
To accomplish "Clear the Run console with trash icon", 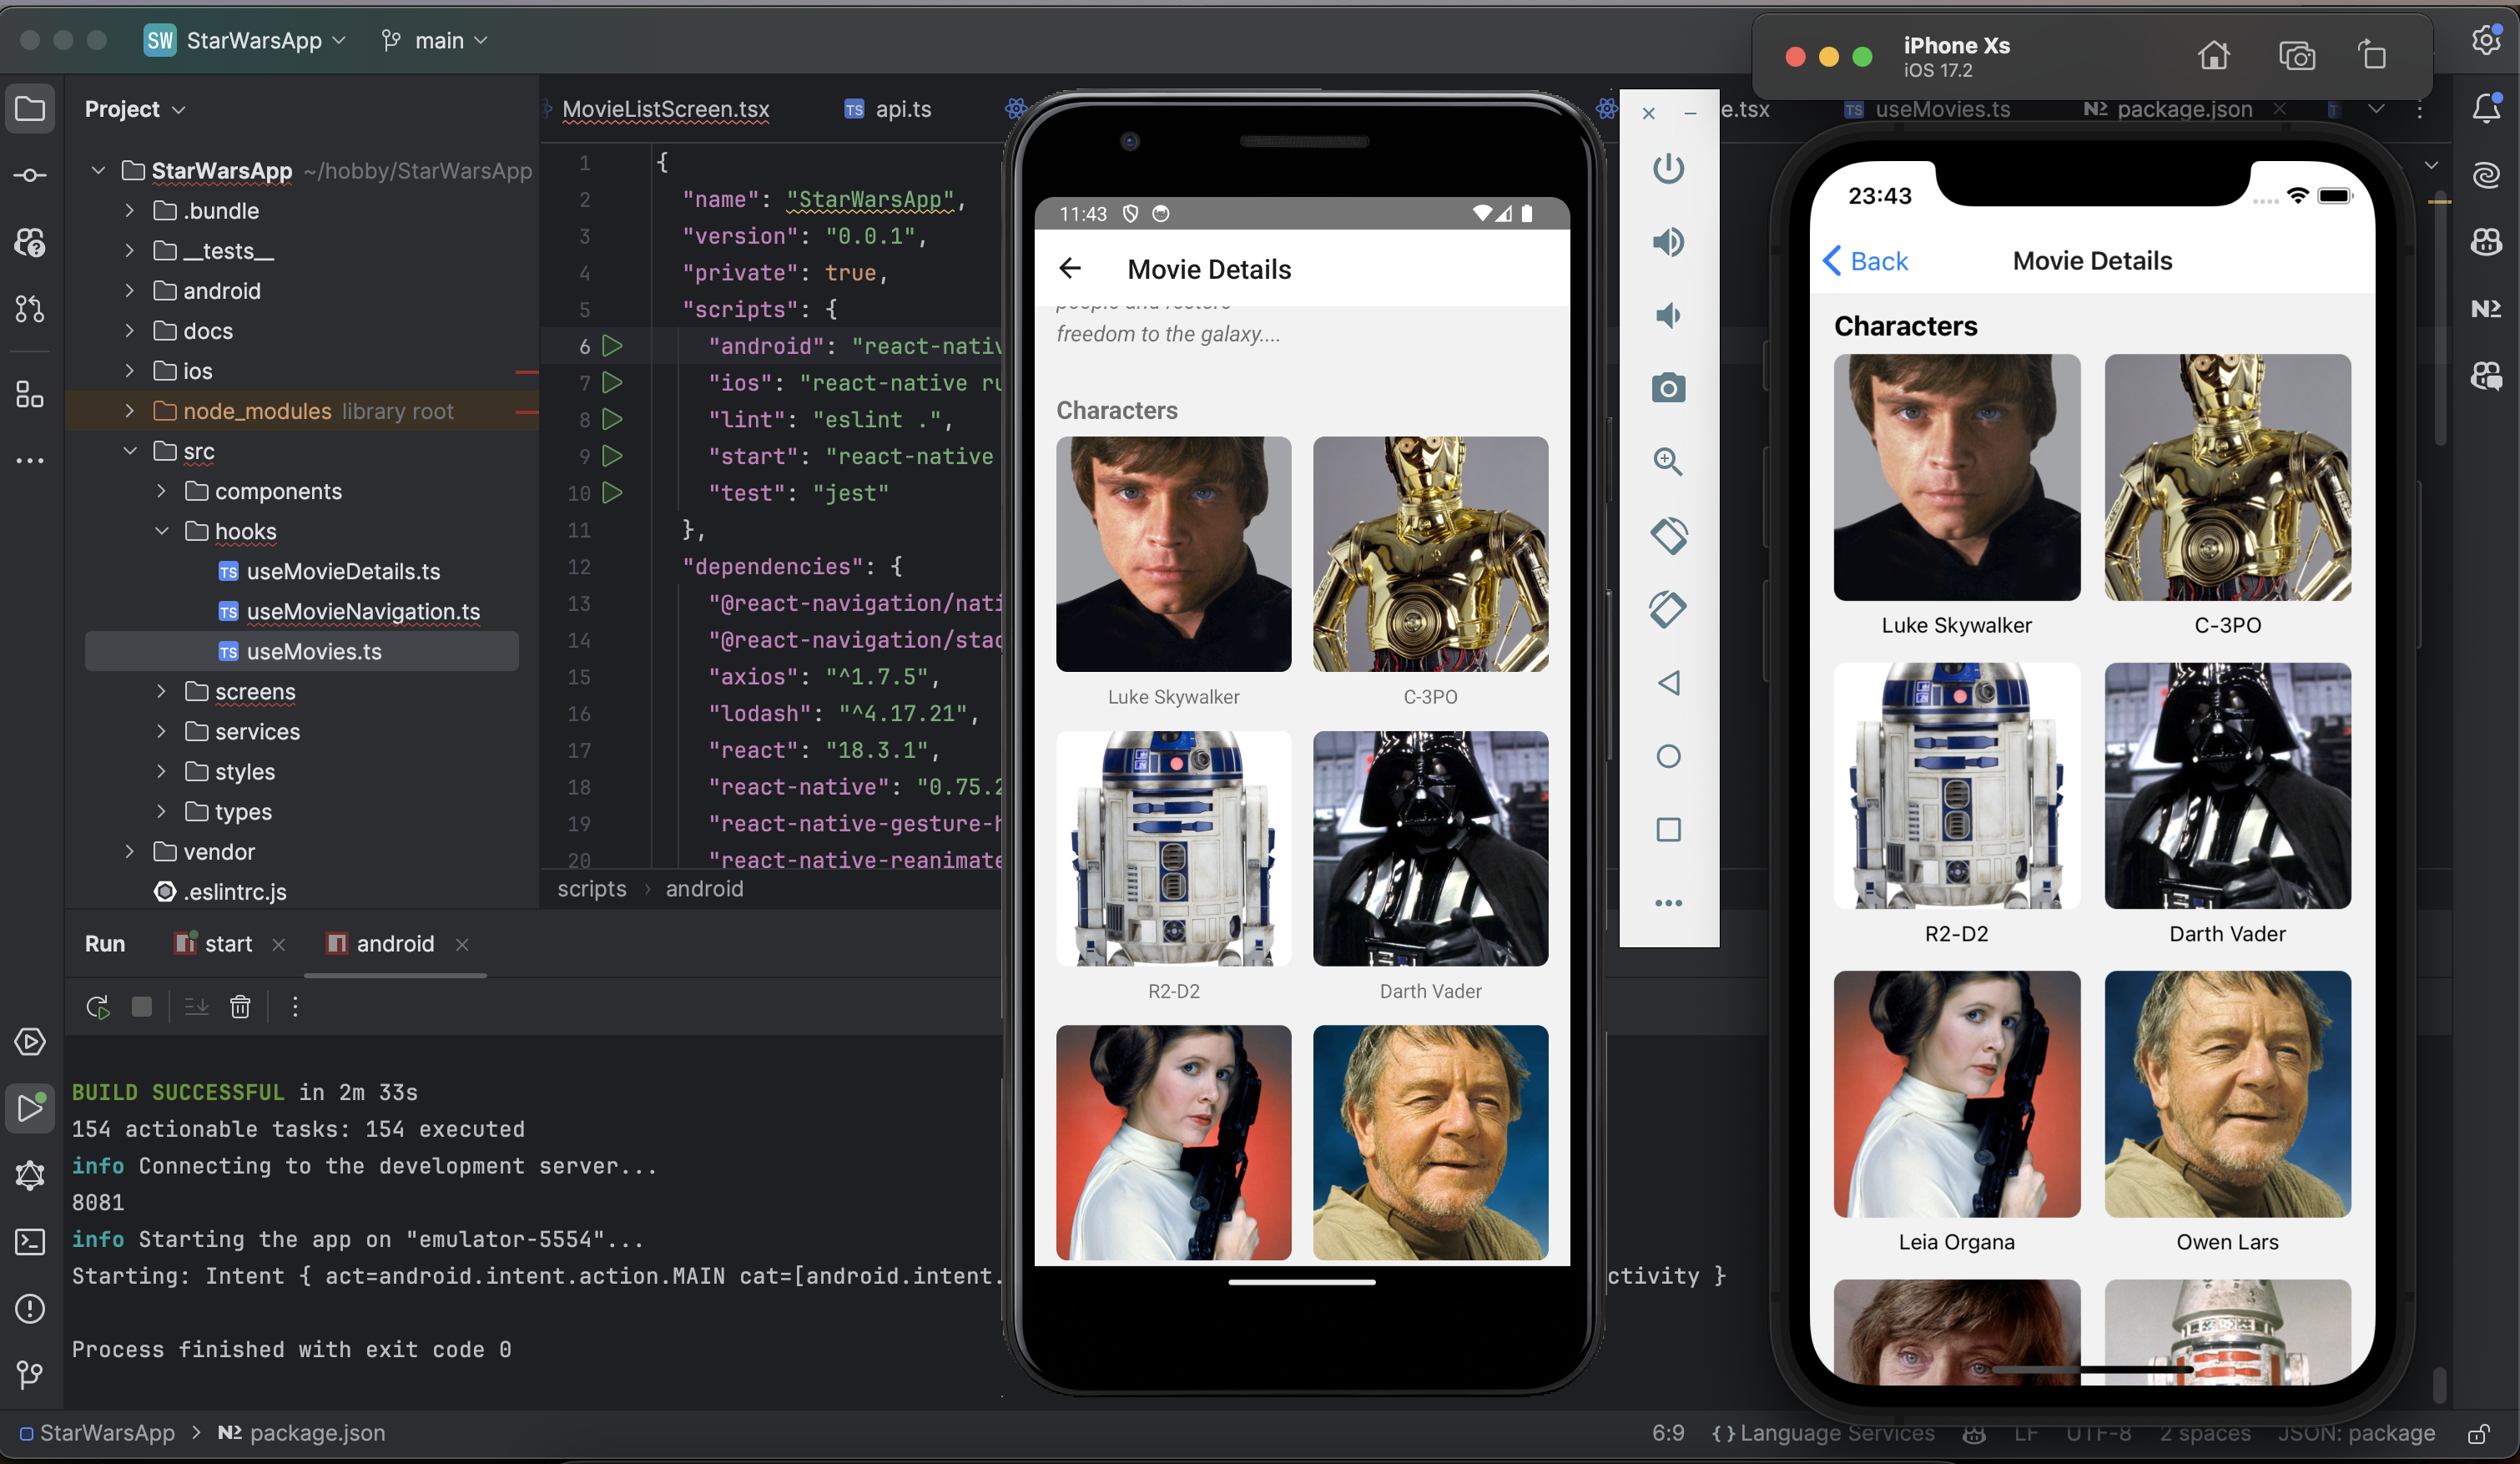I will pos(240,1007).
